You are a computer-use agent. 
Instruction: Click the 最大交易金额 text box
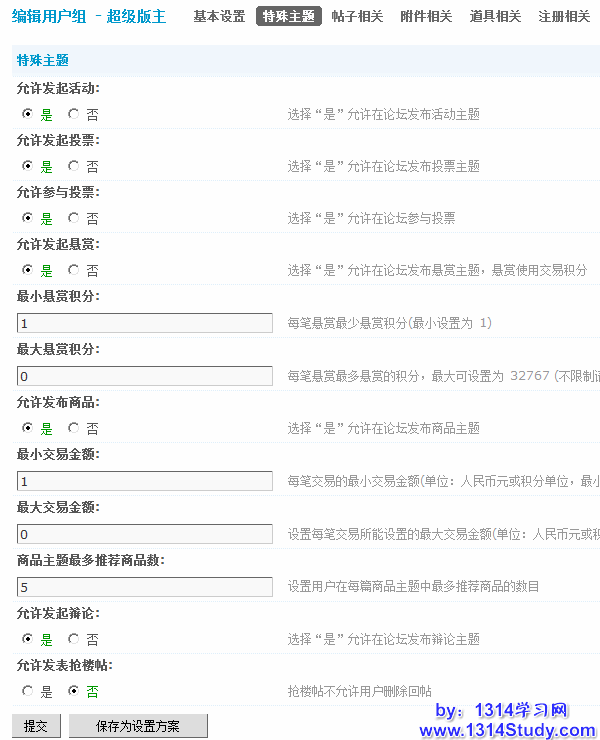[x=145, y=534]
